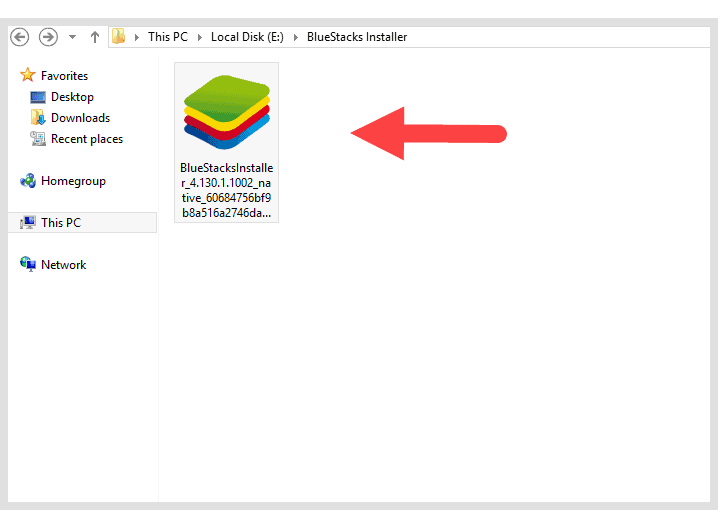The image size is (718, 510).
Task: Click the Homegroup icon
Action: (28, 181)
